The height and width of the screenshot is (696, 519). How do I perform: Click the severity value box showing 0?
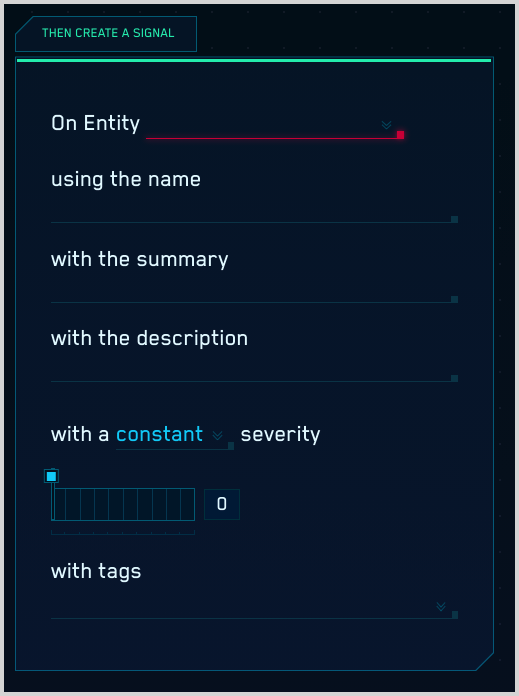pos(222,504)
